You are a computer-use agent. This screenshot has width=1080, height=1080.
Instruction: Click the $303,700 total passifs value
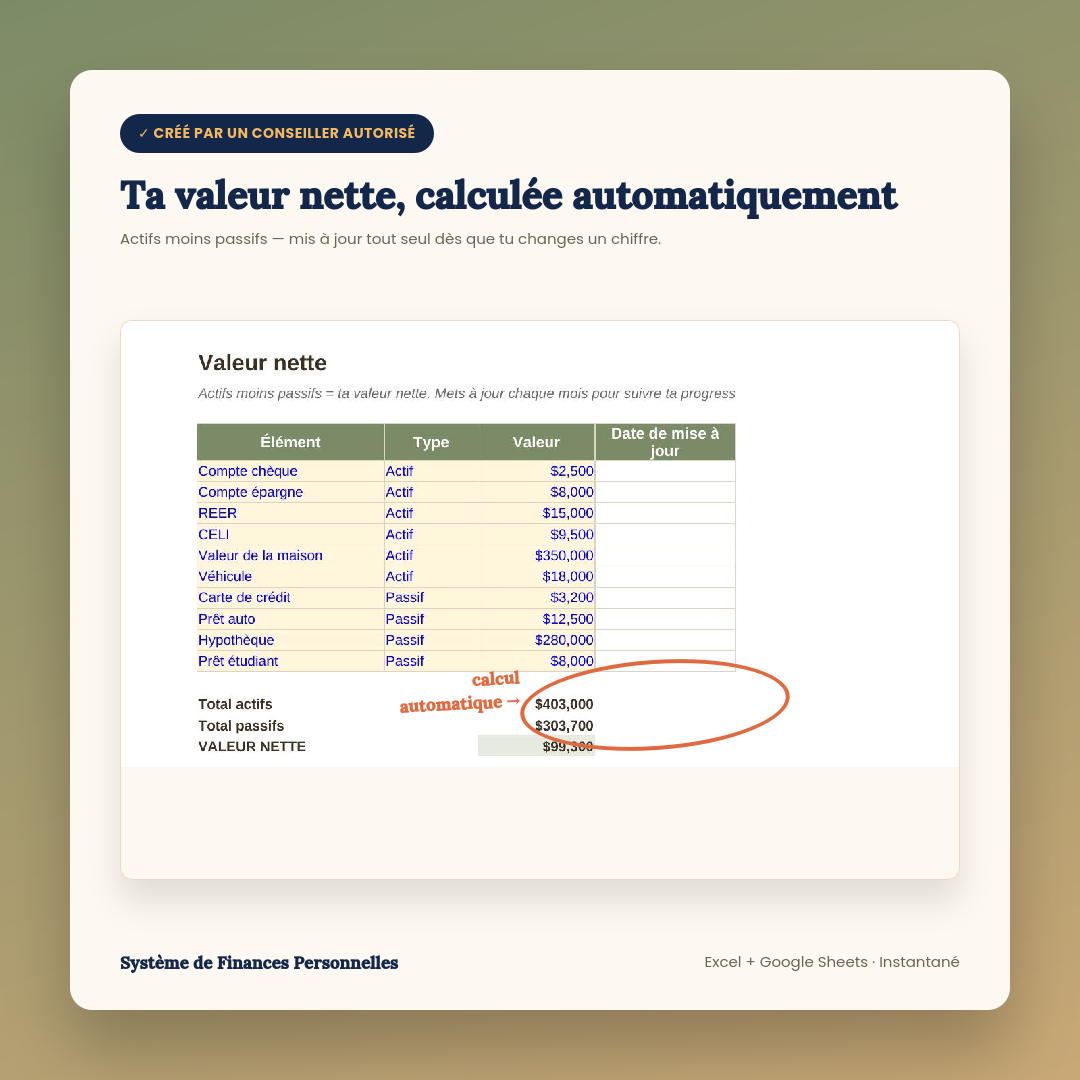pos(563,726)
